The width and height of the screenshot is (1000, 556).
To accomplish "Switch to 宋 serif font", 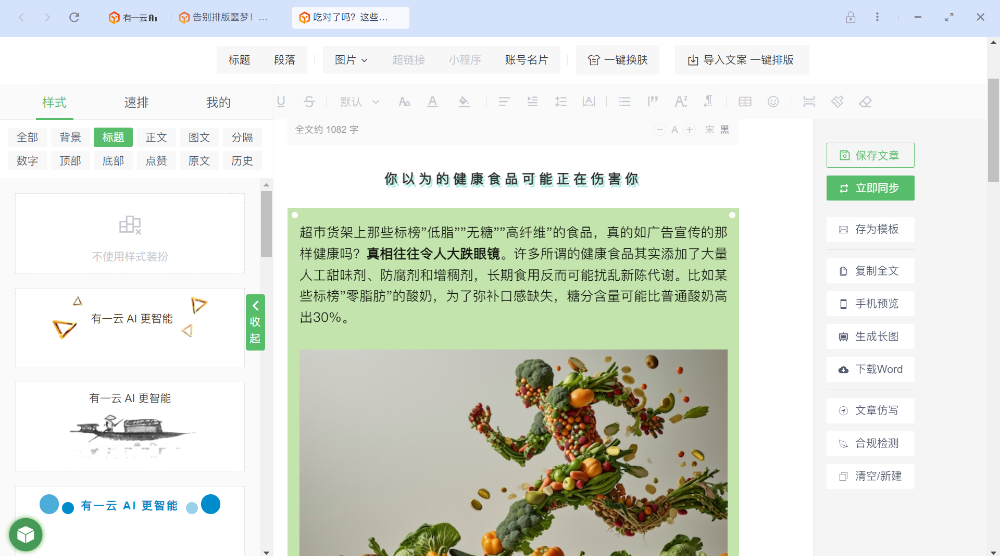I will pyautogui.click(x=710, y=129).
